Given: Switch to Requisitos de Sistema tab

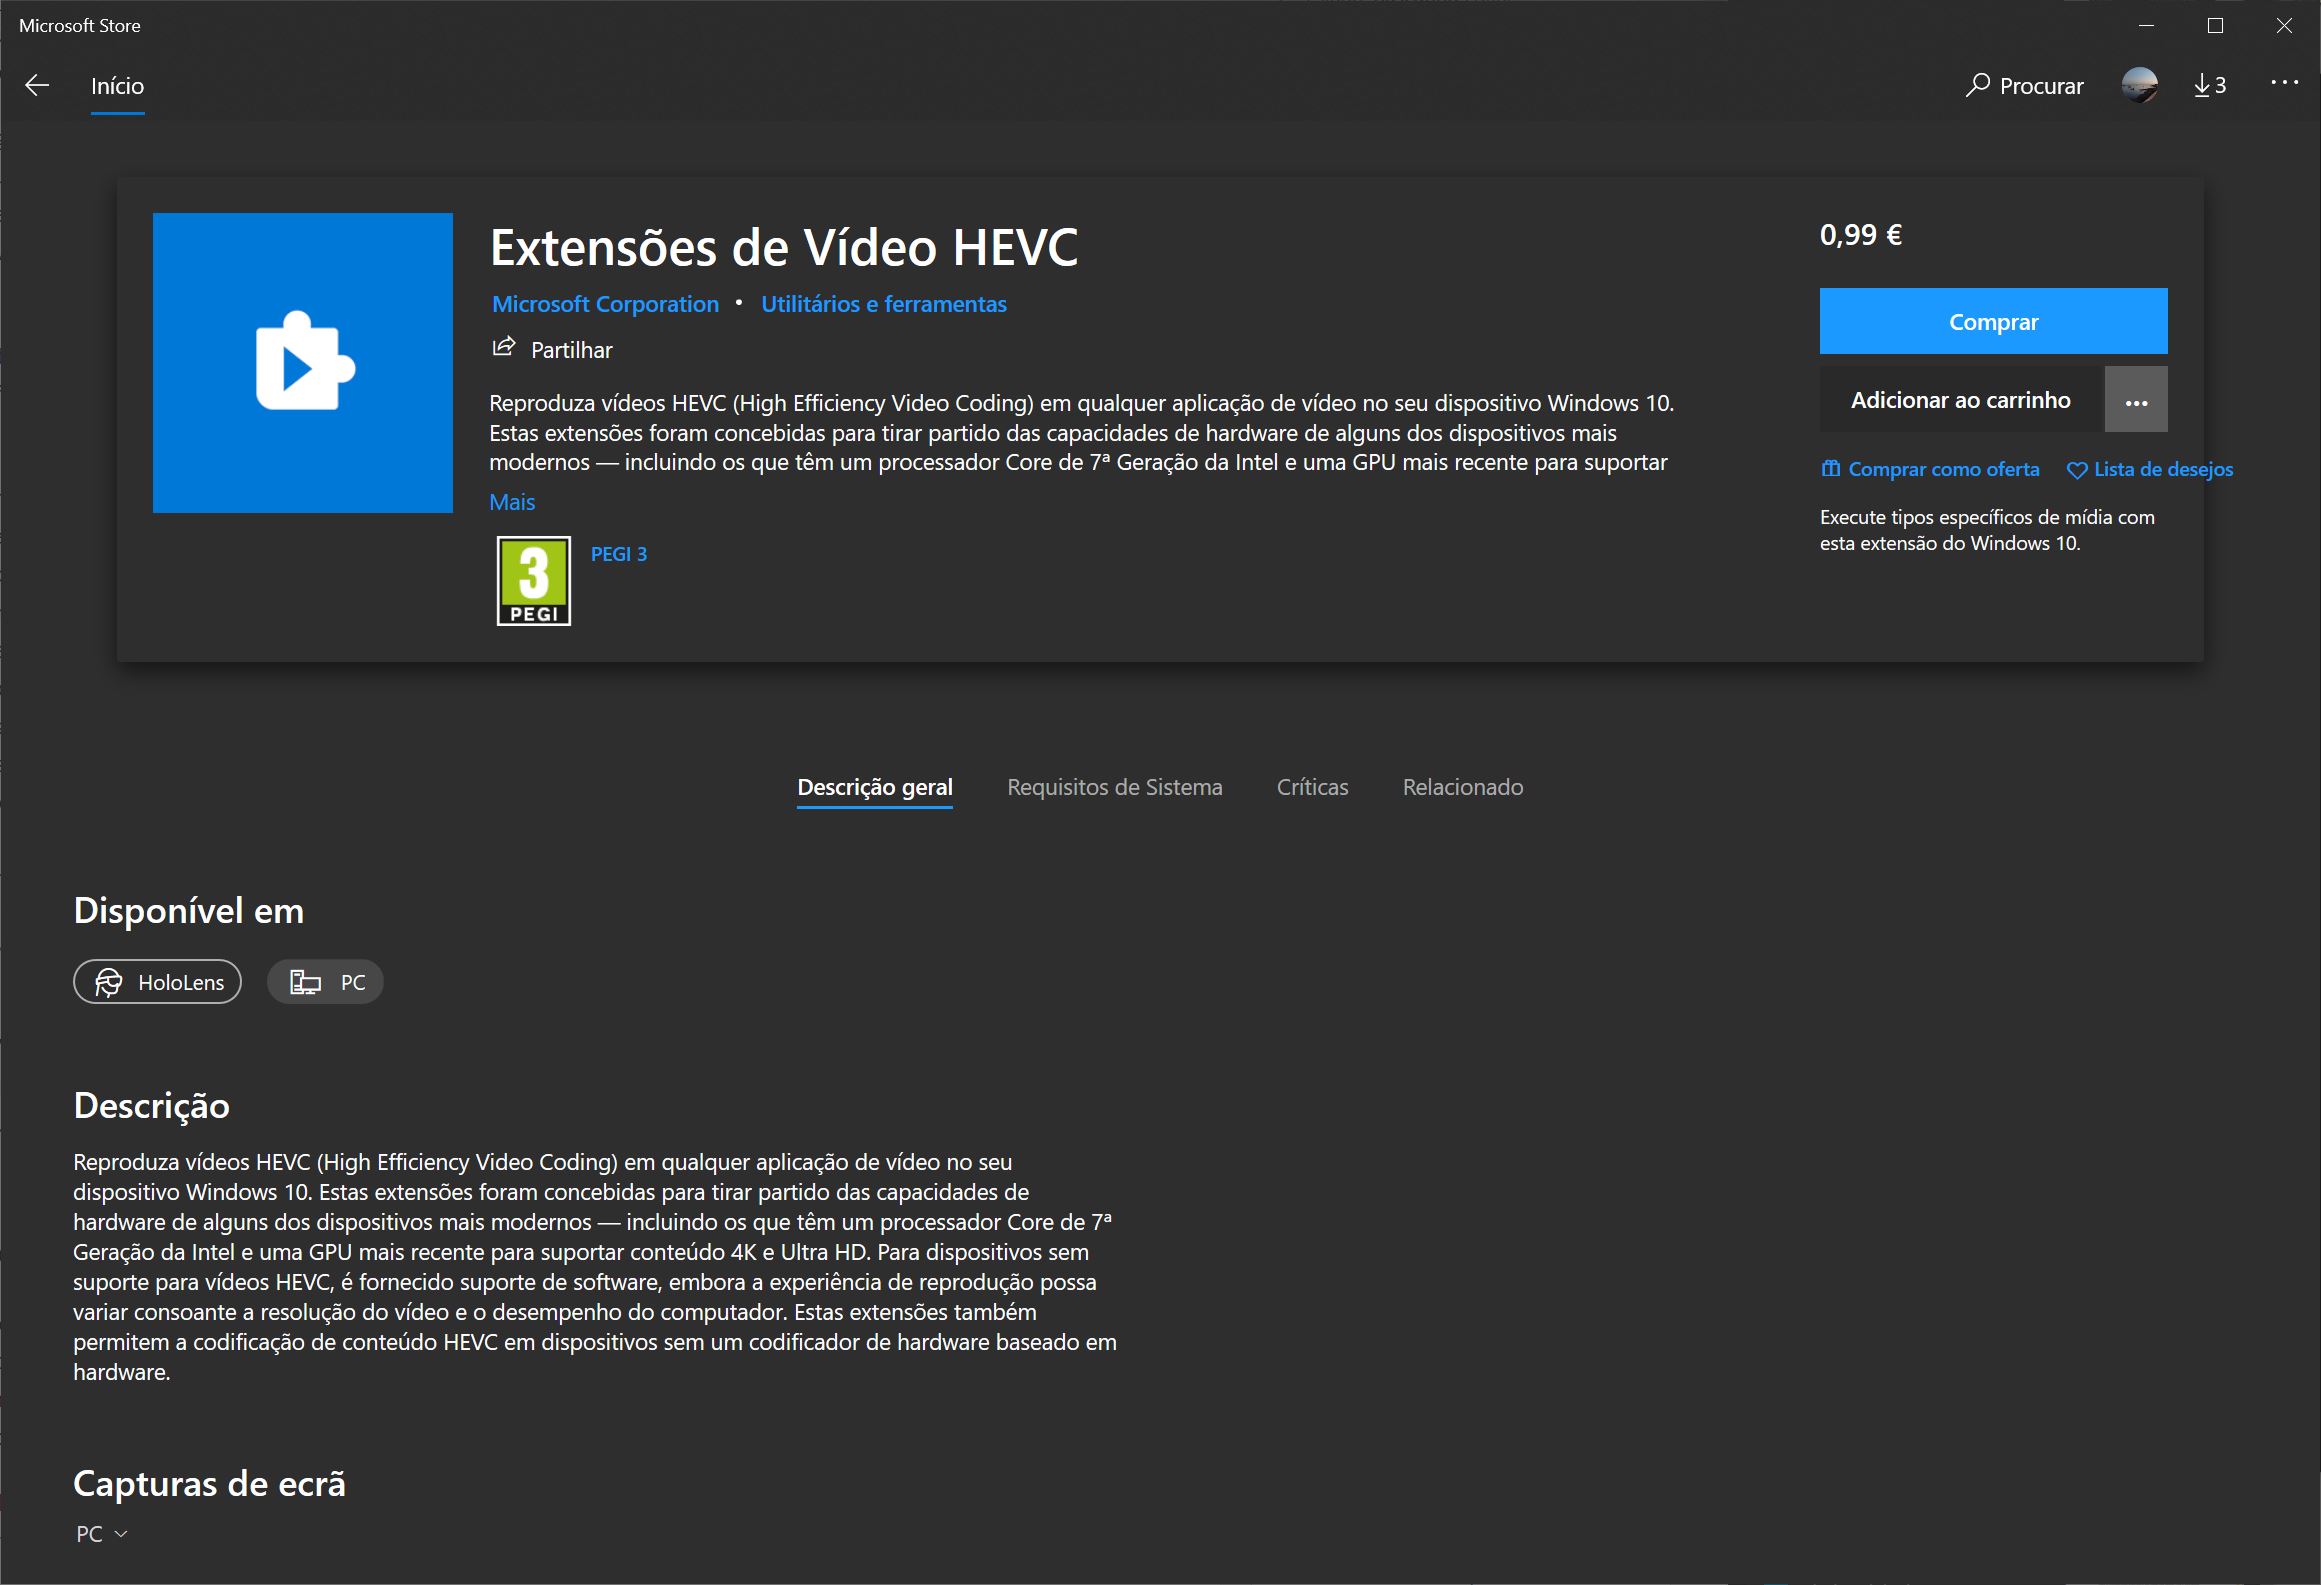Looking at the screenshot, I should click(1114, 787).
